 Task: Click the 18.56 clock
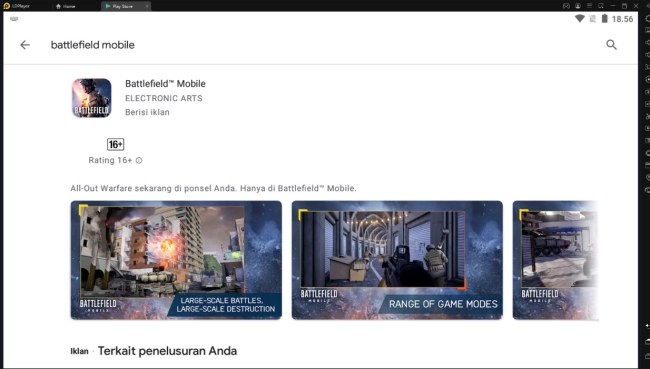(622, 19)
